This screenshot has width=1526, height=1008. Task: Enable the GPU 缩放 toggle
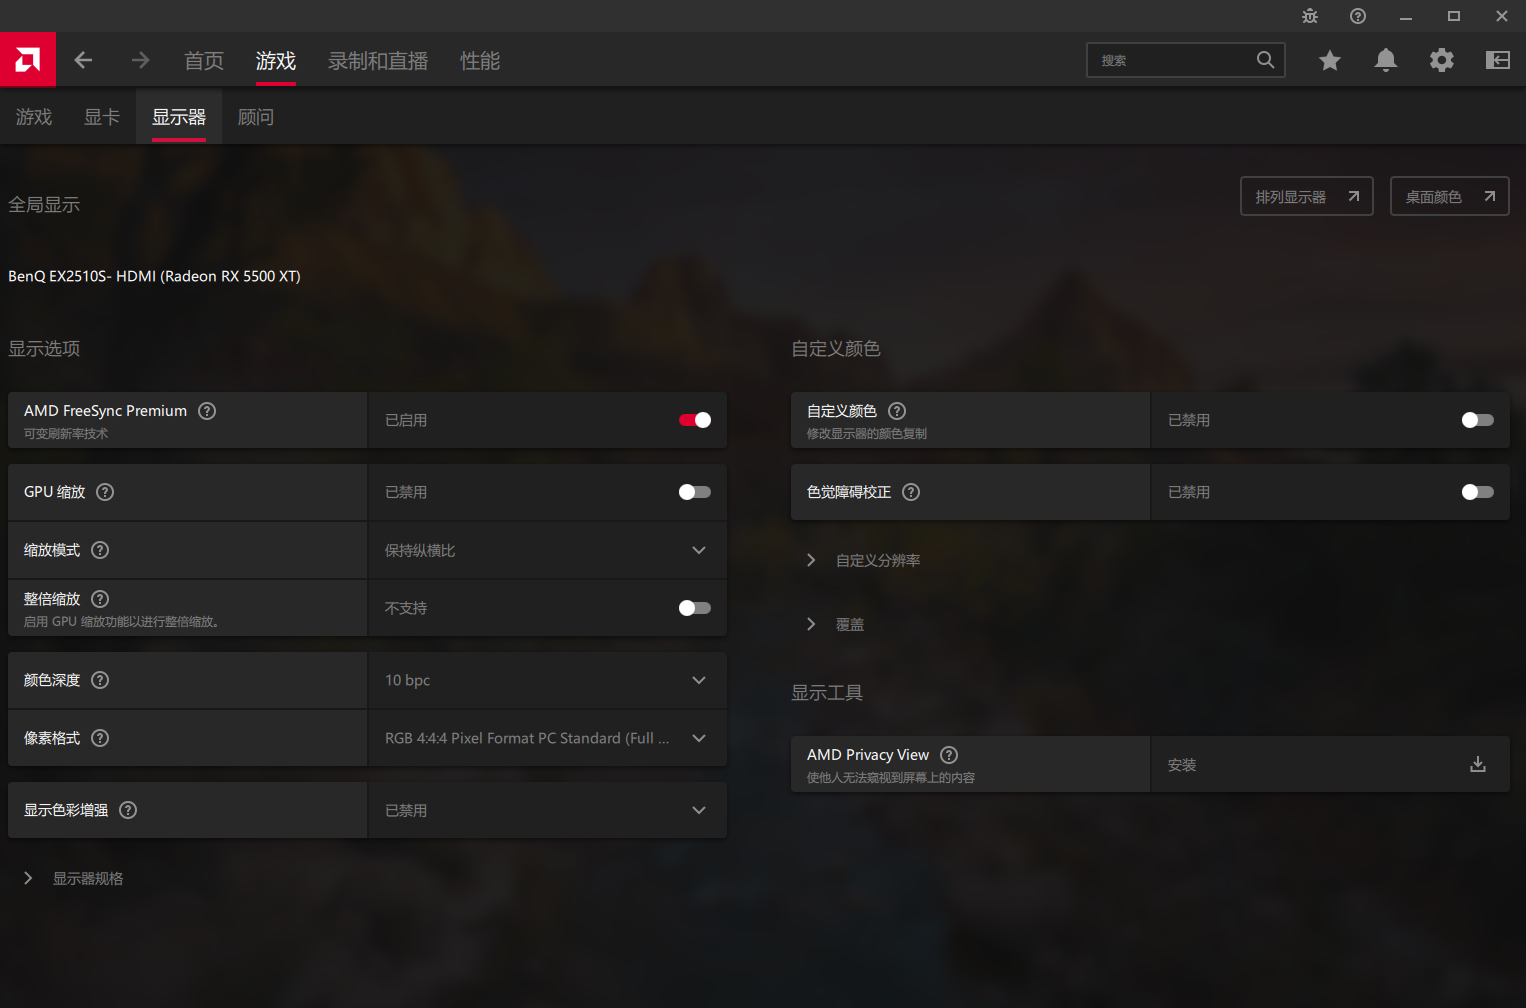tap(695, 492)
